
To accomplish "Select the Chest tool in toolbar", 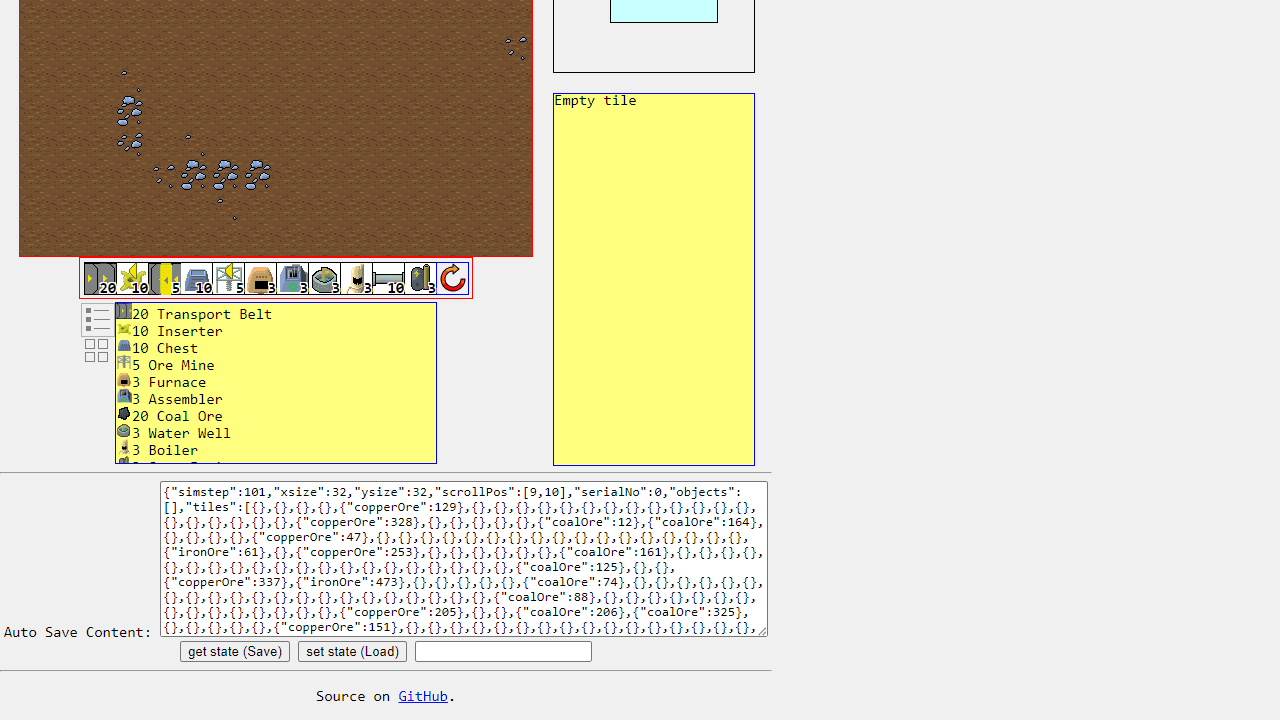I will tap(196, 278).
